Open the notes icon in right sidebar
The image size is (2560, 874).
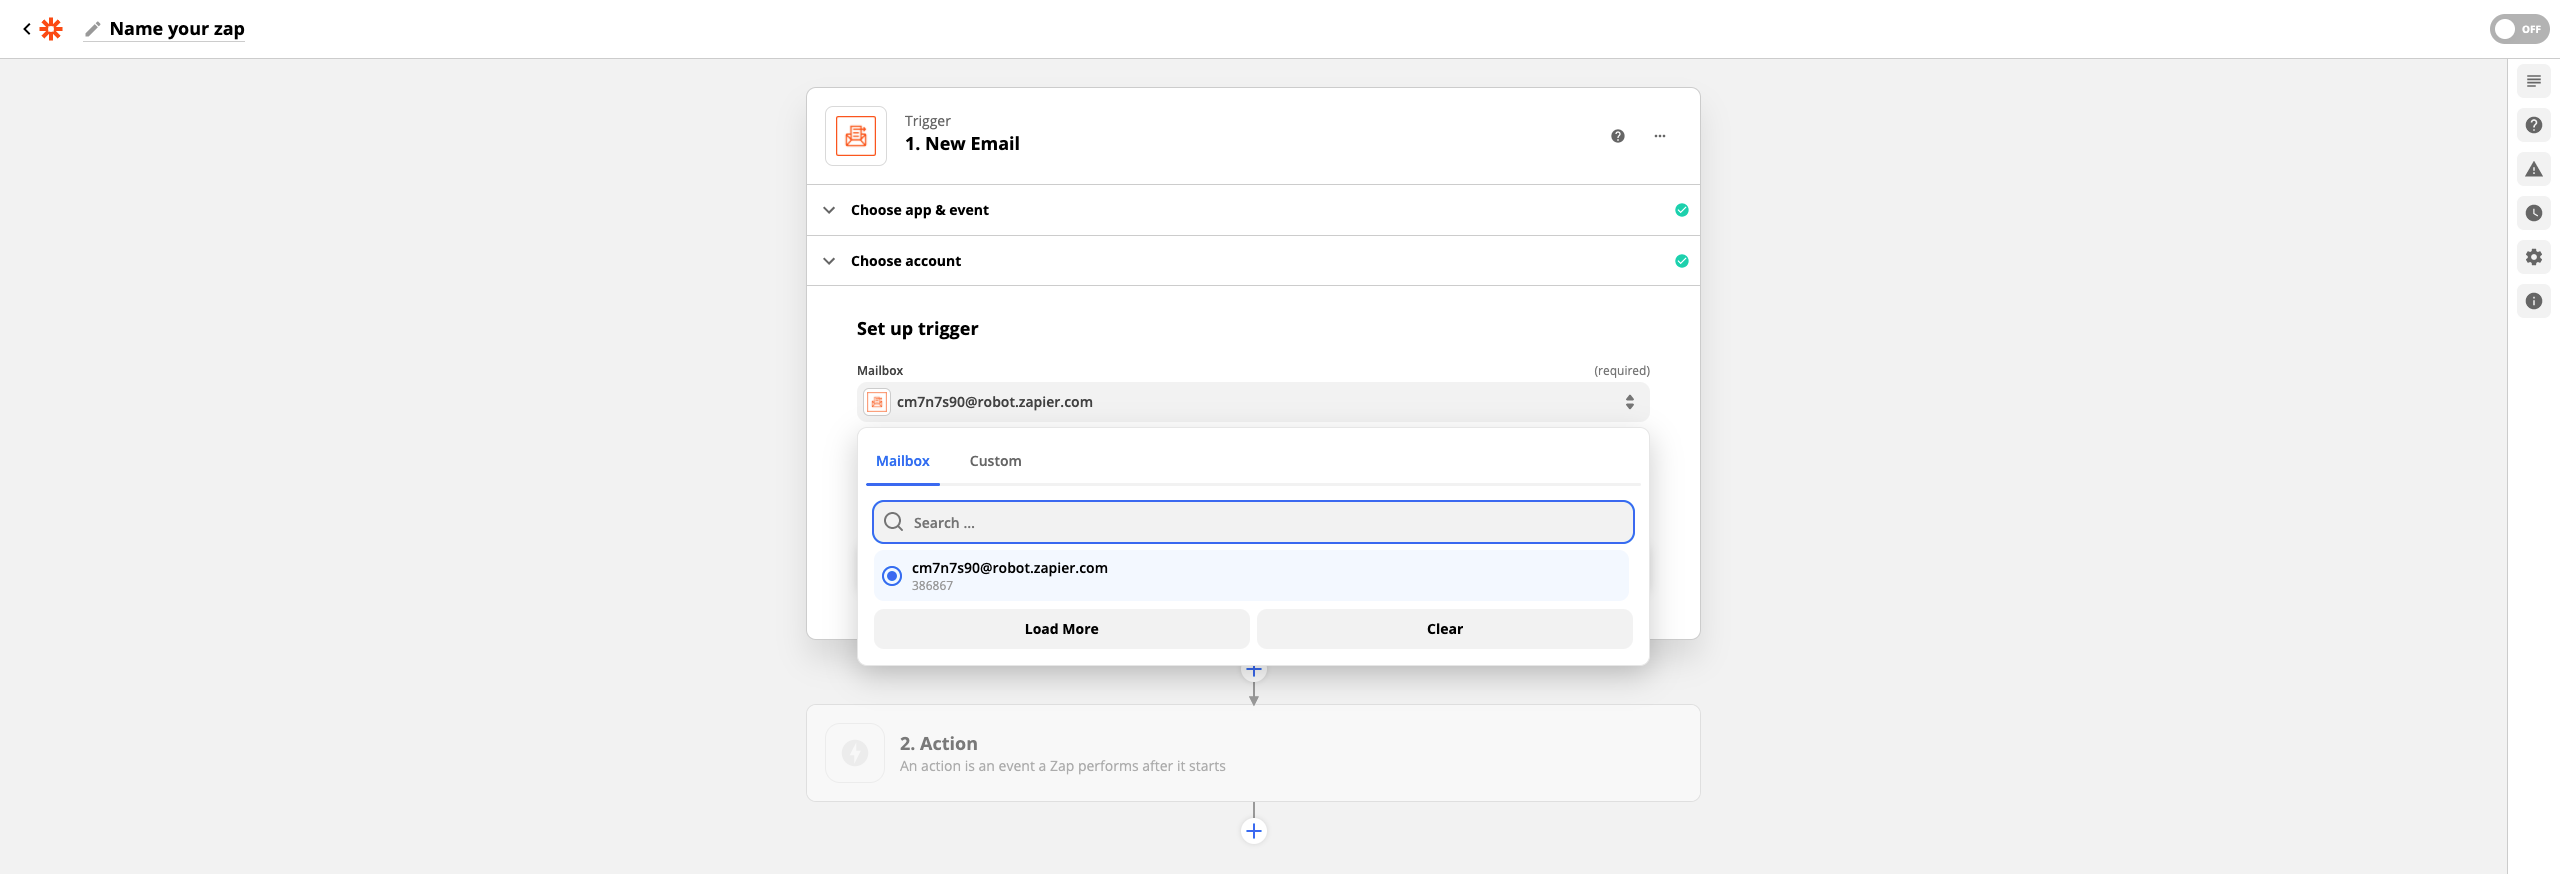(2533, 81)
